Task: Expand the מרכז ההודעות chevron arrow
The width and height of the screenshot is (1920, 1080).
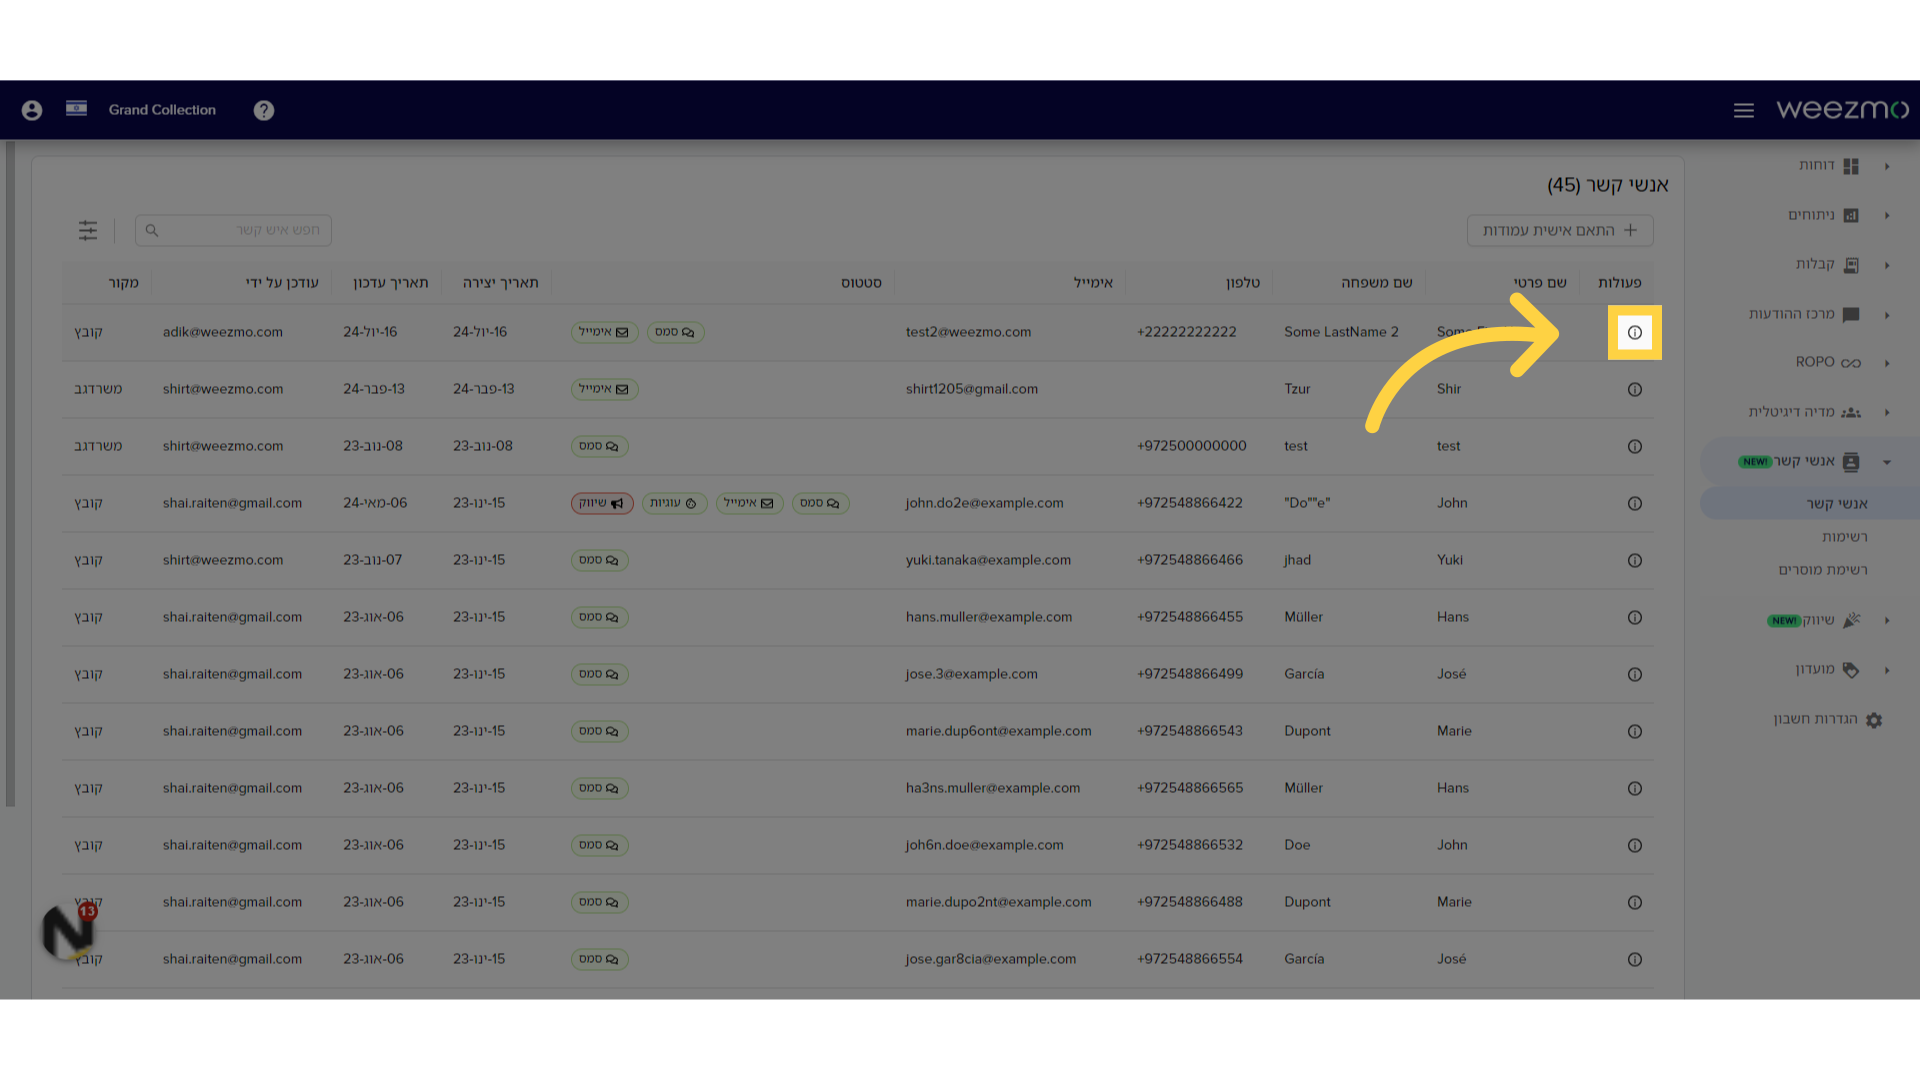Action: [1887, 315]
